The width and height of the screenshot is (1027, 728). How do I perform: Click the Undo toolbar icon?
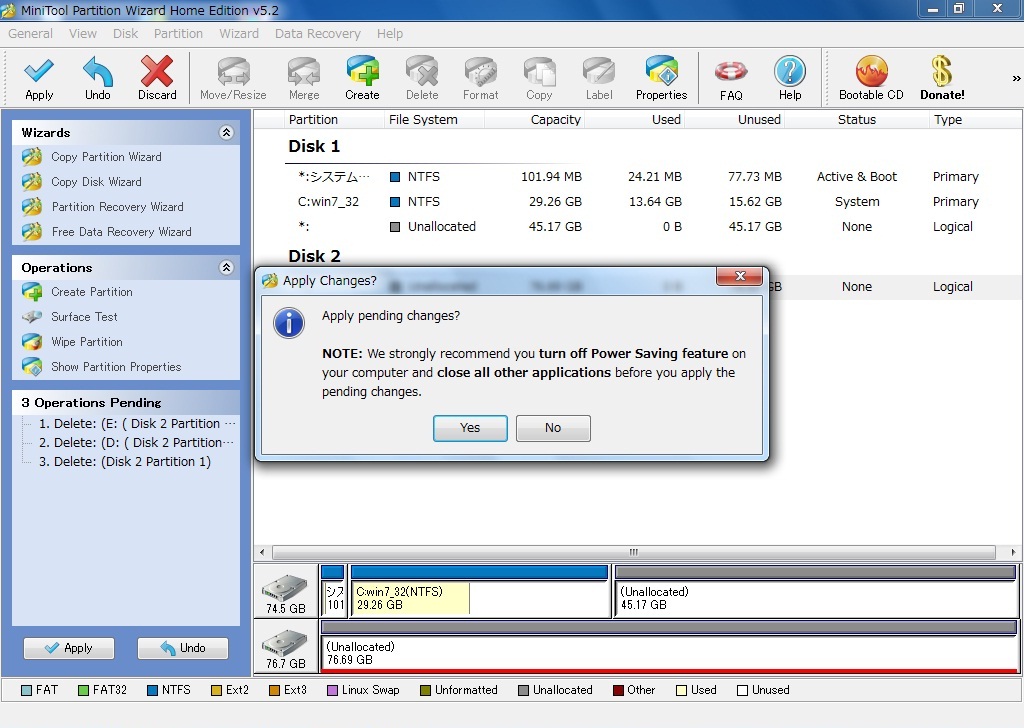click(x=98, y=78)
